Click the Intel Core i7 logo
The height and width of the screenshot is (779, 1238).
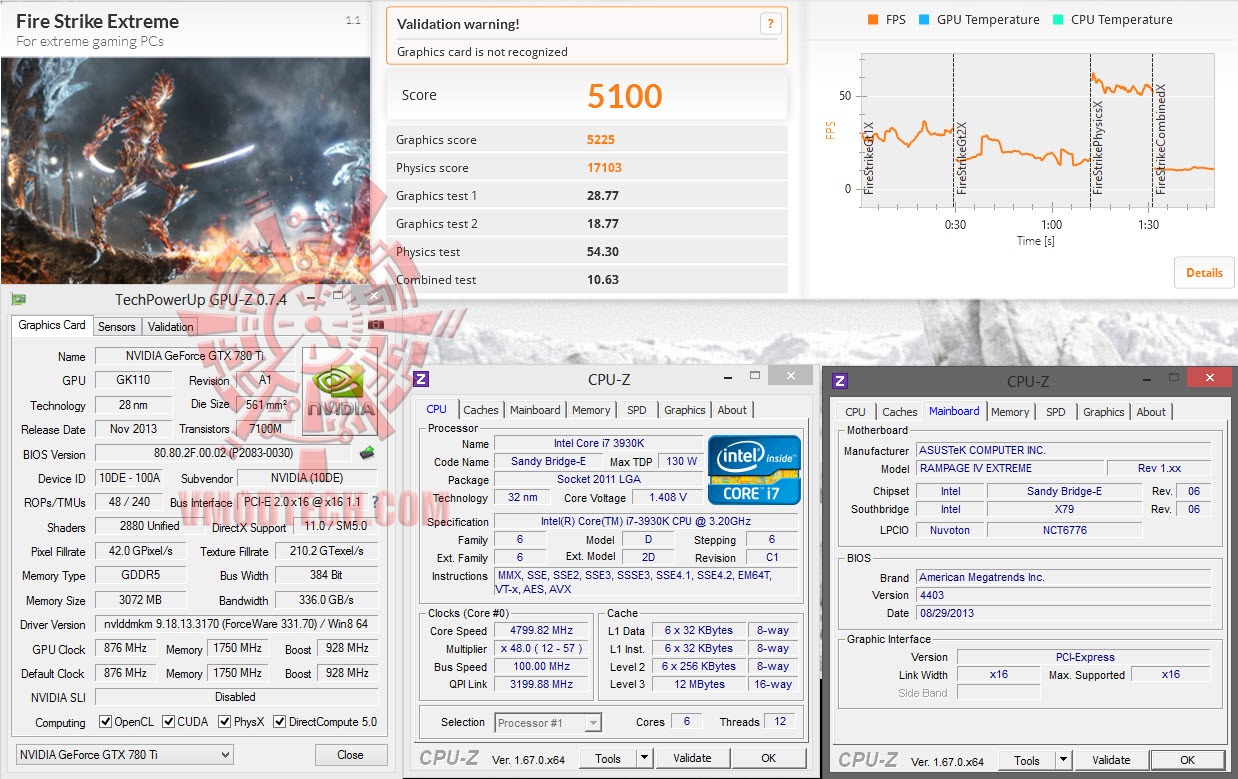point(754,469)
